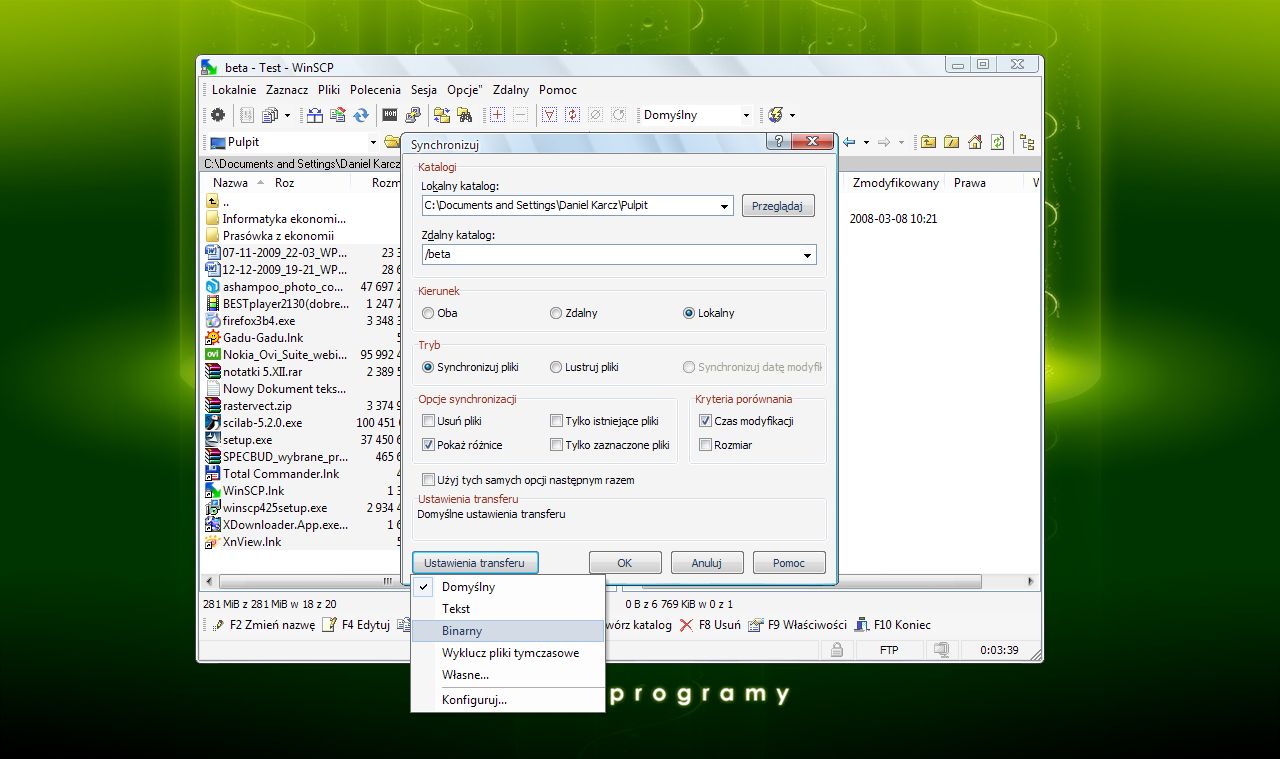Enable the Usuń pliki checkbox
This screenshot has height=759, width=1280.
pos(429,421)
